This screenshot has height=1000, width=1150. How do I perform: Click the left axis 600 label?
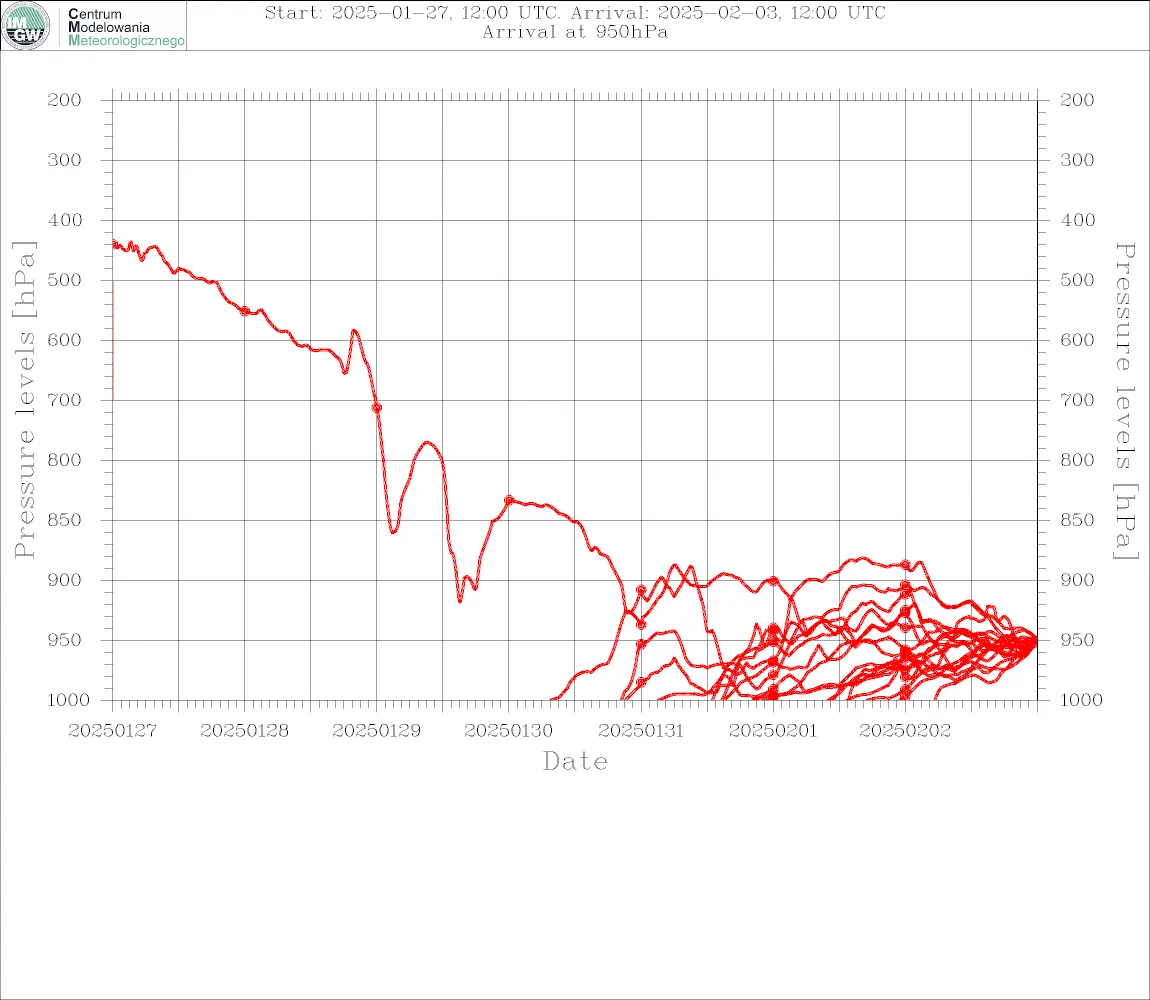pyautogui.click(x=65, y=340)
